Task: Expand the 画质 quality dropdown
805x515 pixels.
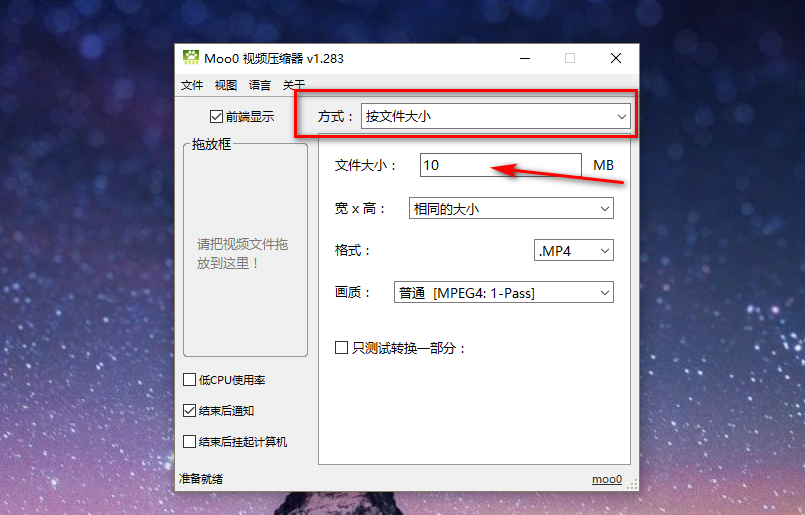Action: pyautogui.click(x=504, y=293)
